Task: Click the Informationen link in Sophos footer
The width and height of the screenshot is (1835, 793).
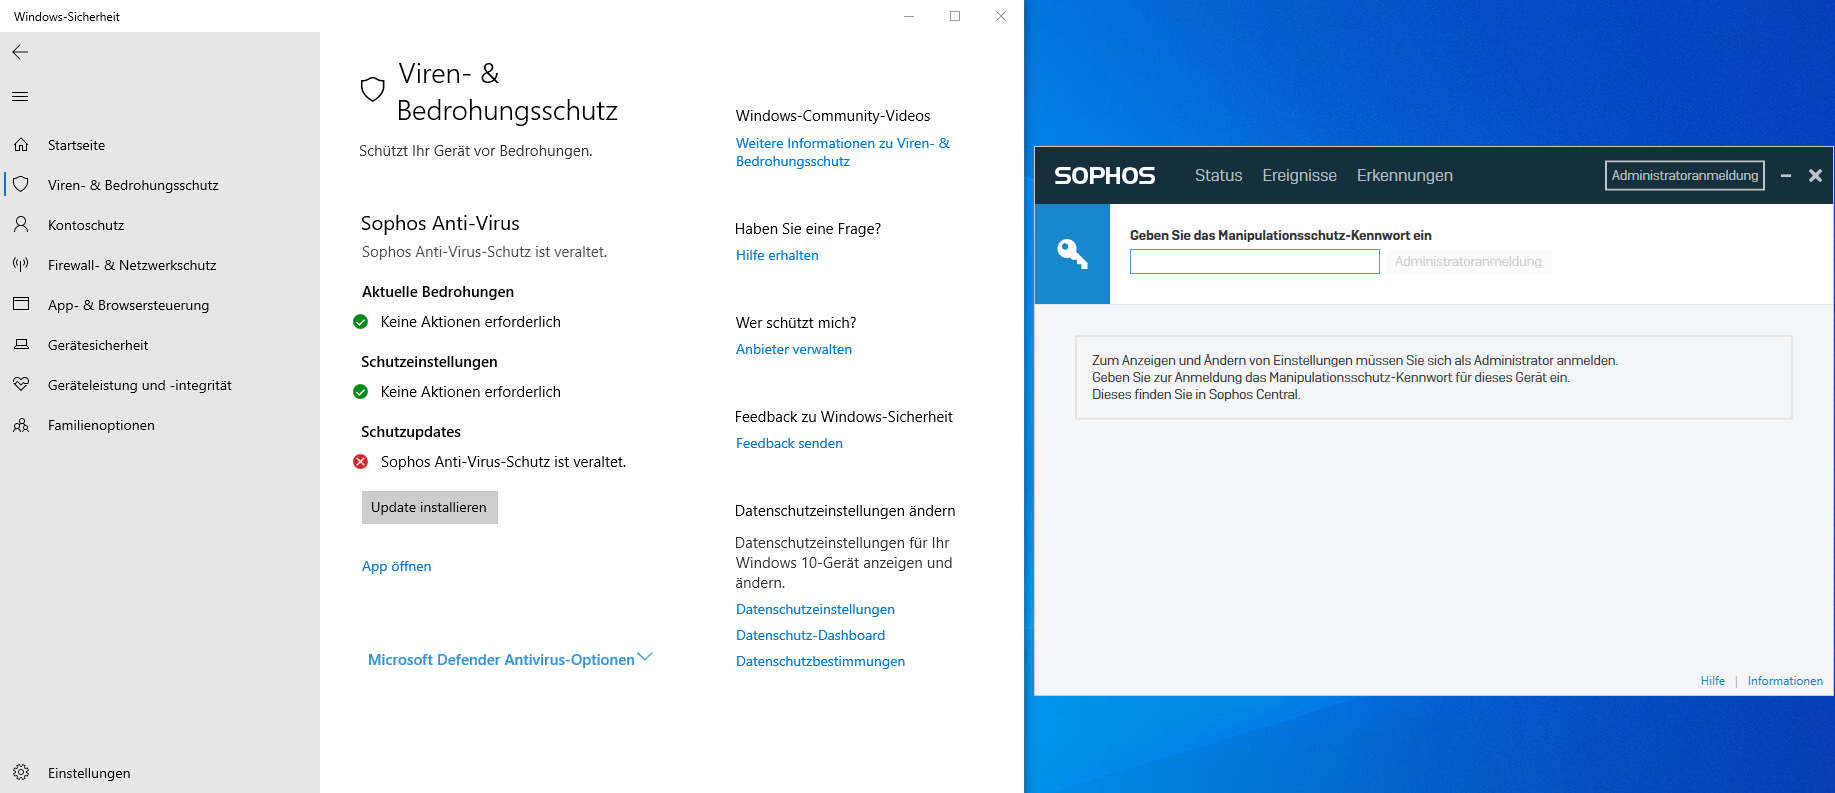Action: [1785, 681]
